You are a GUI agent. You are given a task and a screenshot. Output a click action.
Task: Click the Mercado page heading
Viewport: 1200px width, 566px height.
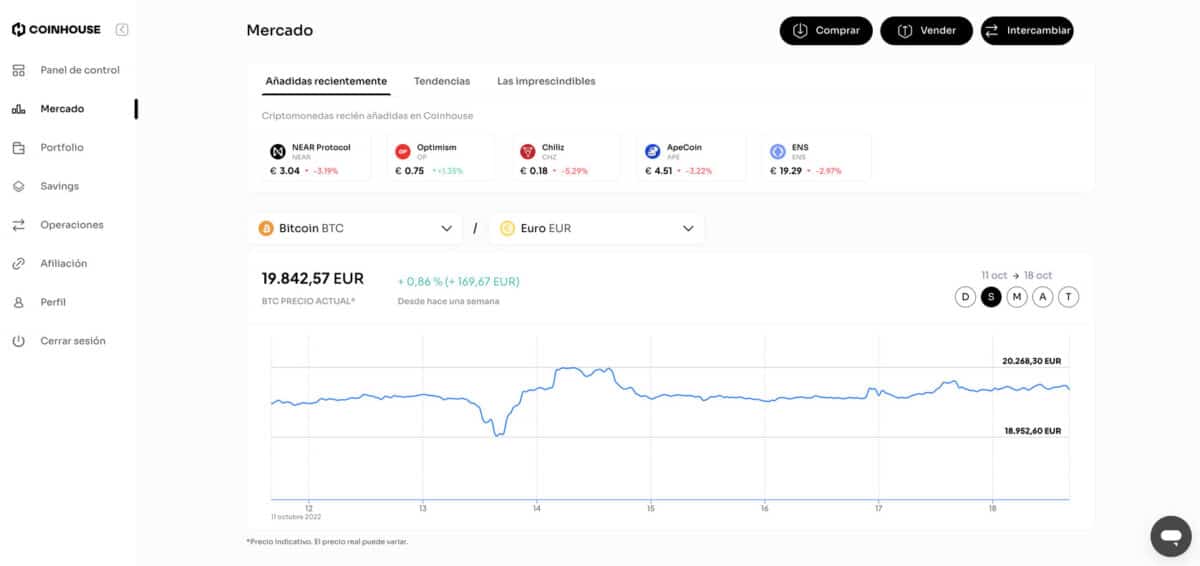point(280,30)
